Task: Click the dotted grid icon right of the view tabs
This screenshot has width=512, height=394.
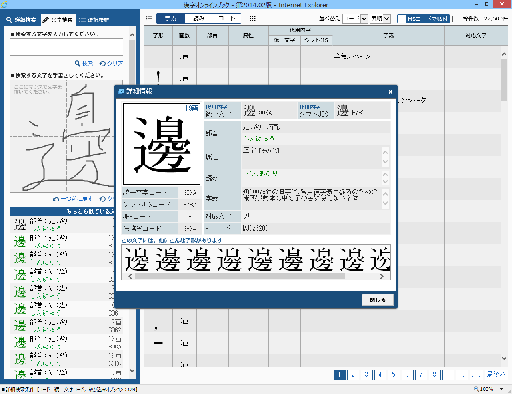Action: pyautogui.click(x=252, y=18)
